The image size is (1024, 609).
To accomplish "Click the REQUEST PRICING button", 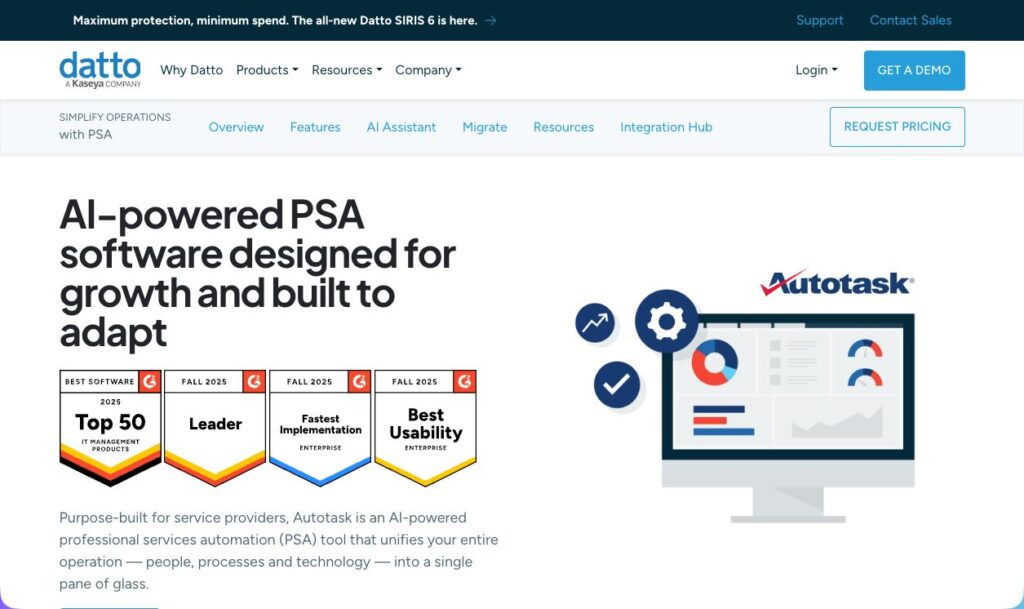I will tap(897, 127).
